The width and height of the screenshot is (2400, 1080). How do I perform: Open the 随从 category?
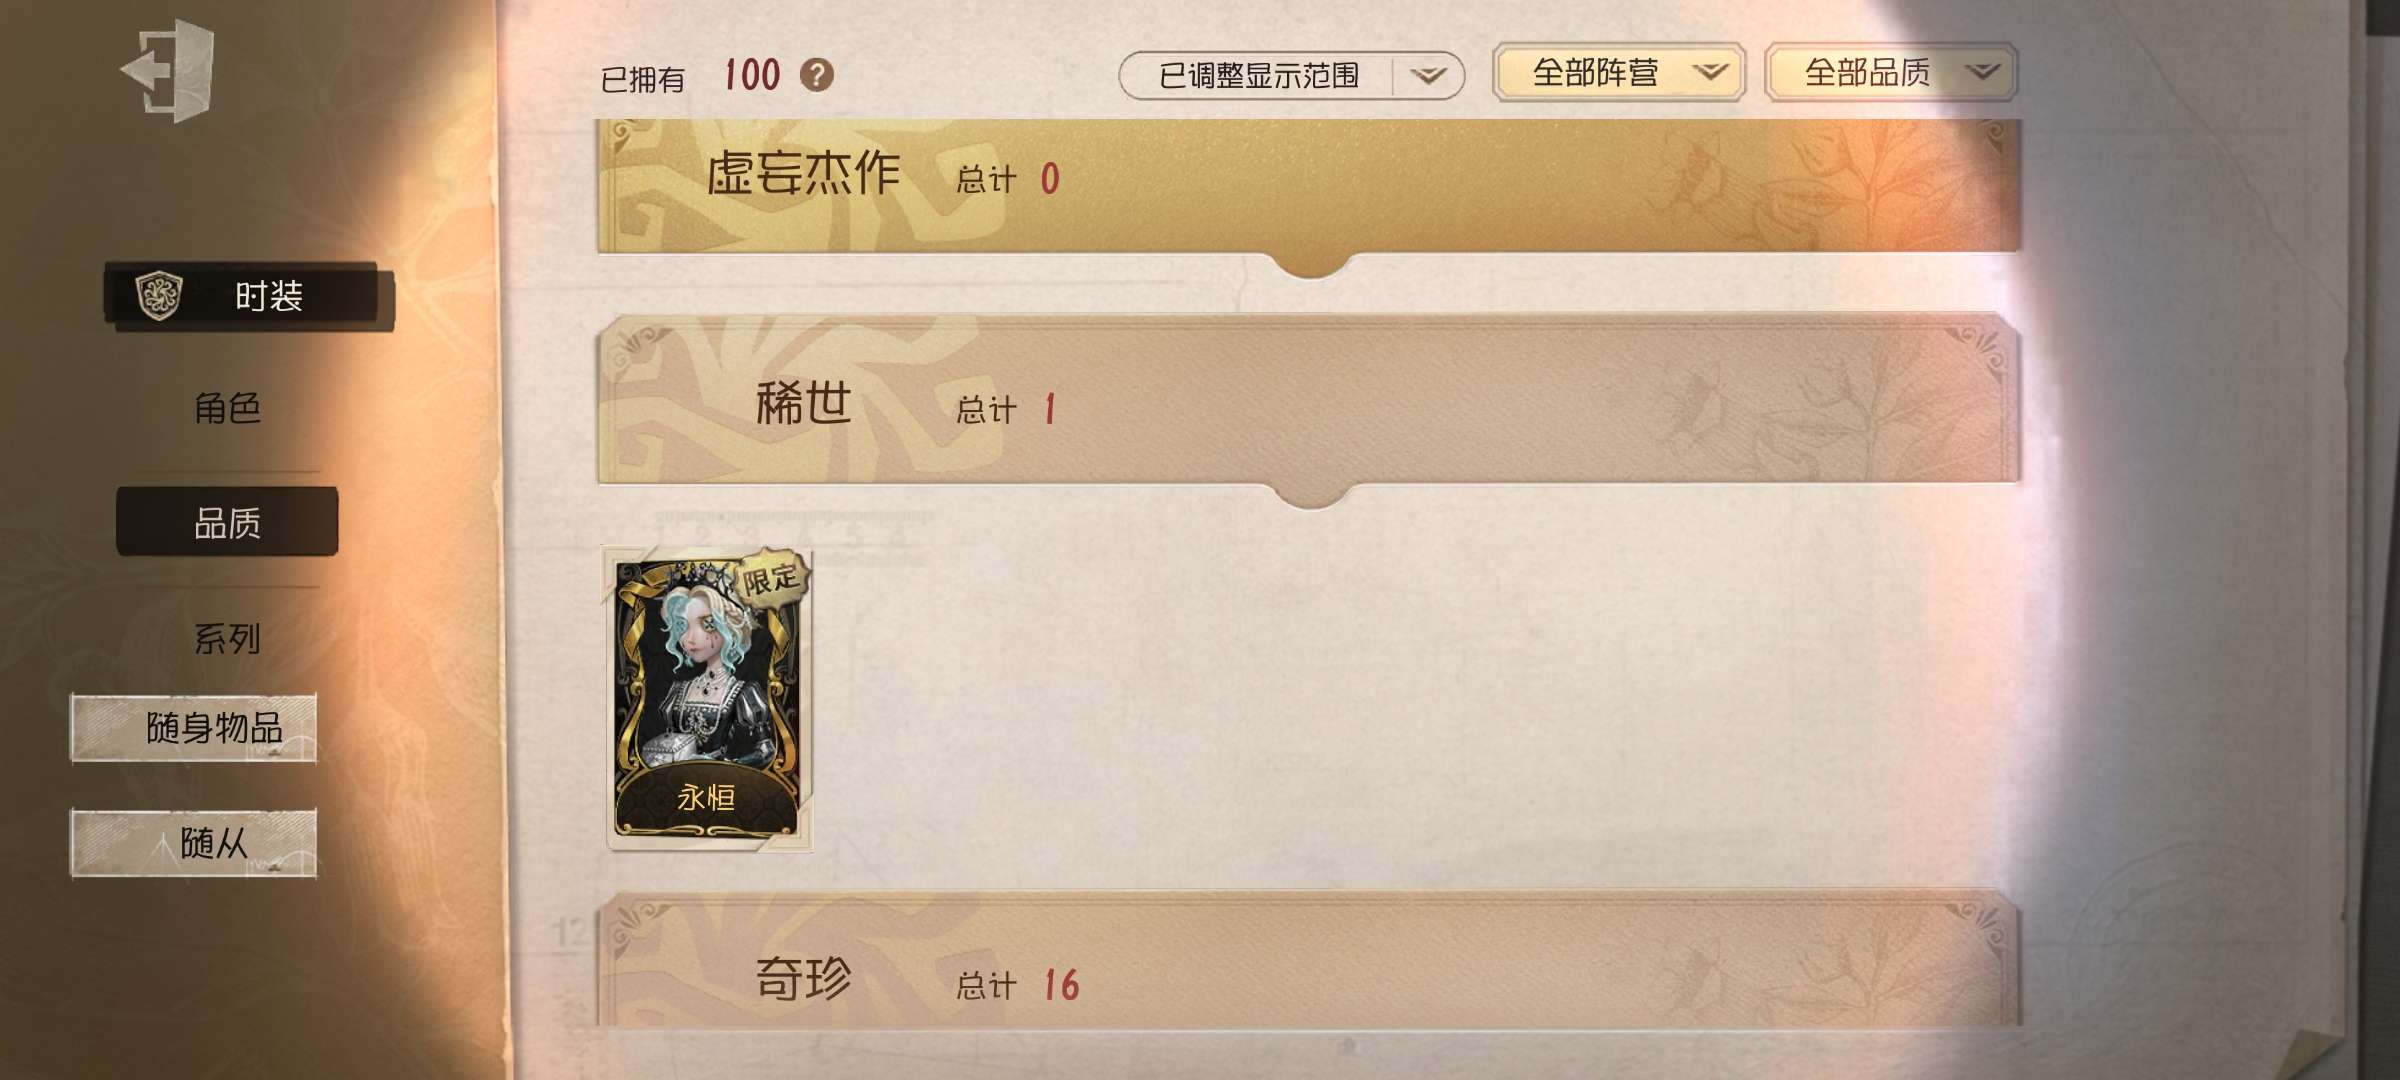tap(194, 843)
